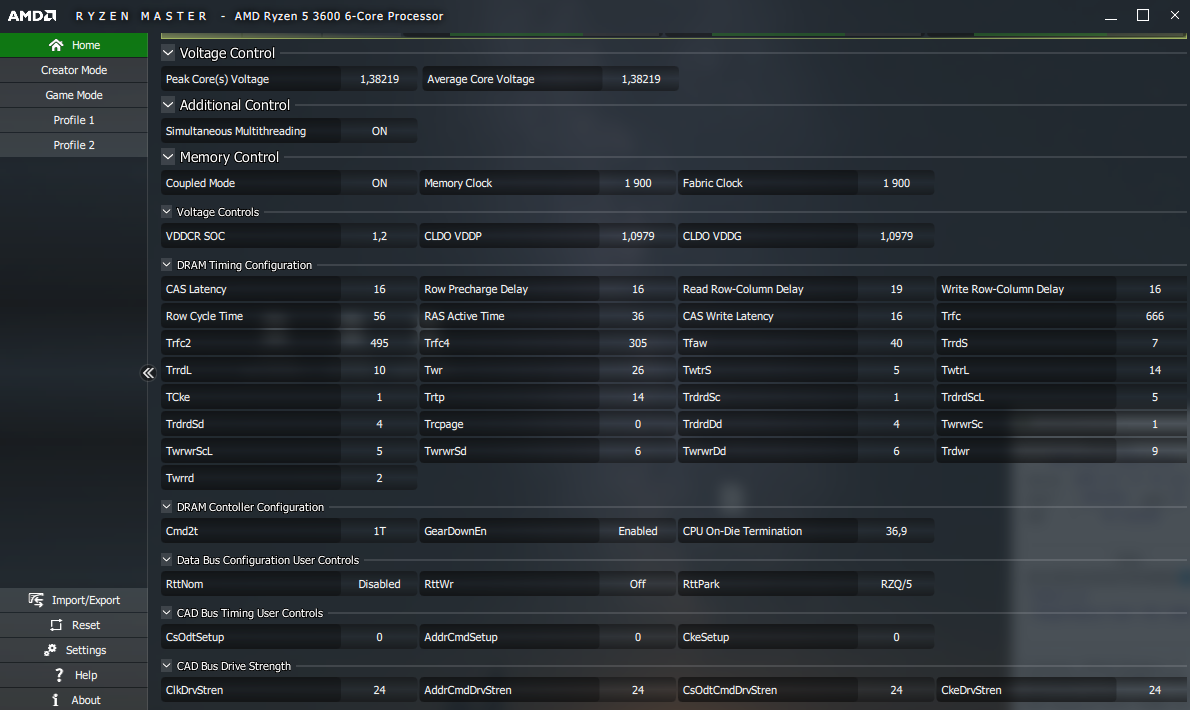The height and width of the screenshot is (710, 1190).
Task: Toggle Coupled Mode ON value
Action: (379, 184)
